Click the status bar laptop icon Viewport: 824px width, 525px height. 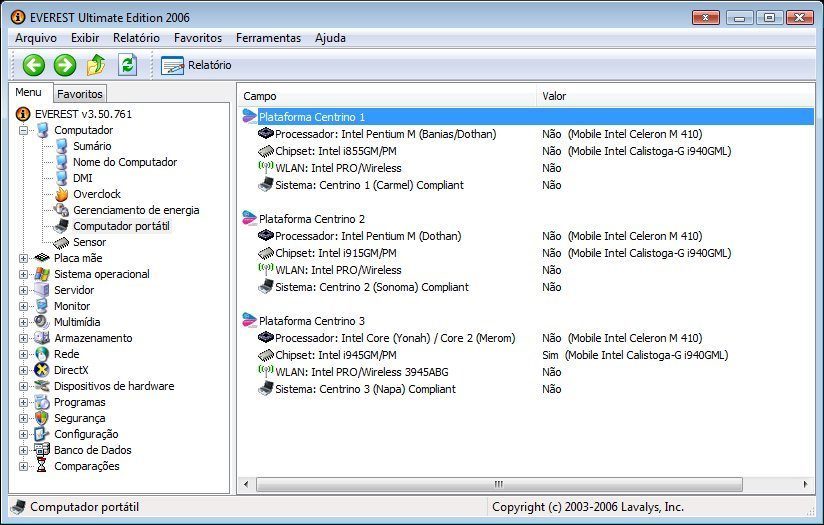pos(18,507)
